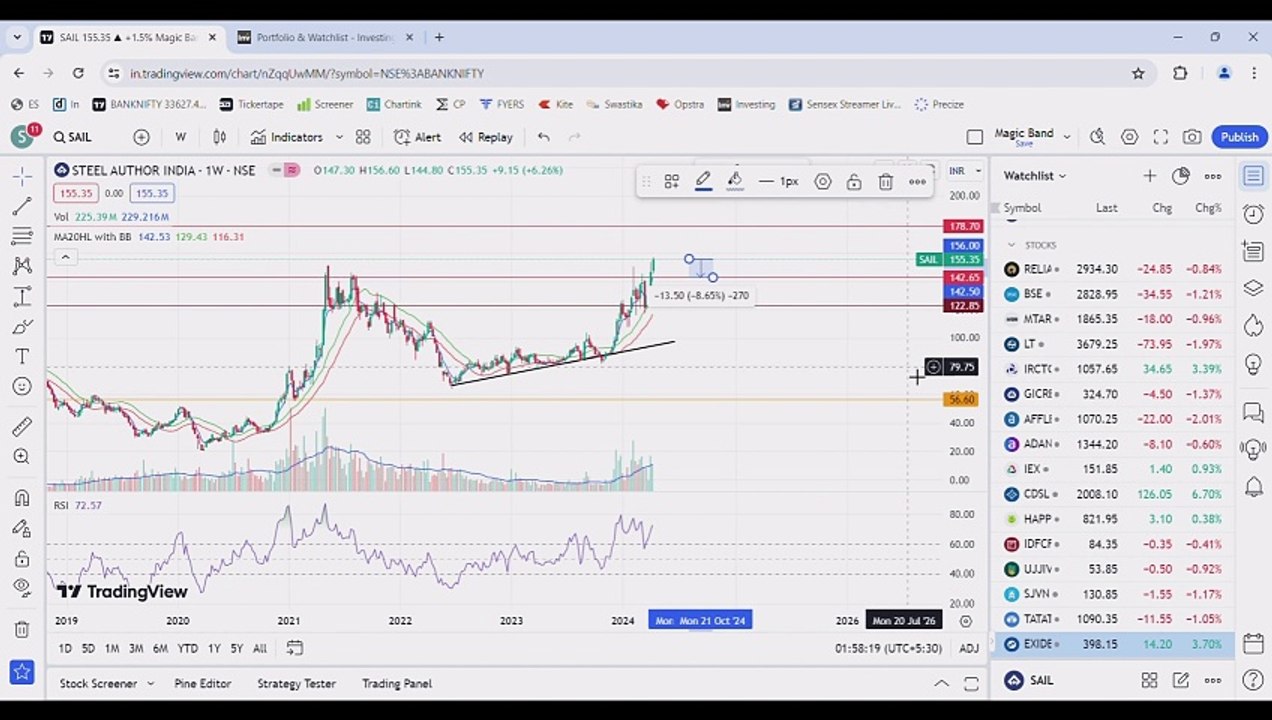Open the Fibonacci retracement tools
The height and width of the screenshot is (720, 1272).
coord(21,236)
